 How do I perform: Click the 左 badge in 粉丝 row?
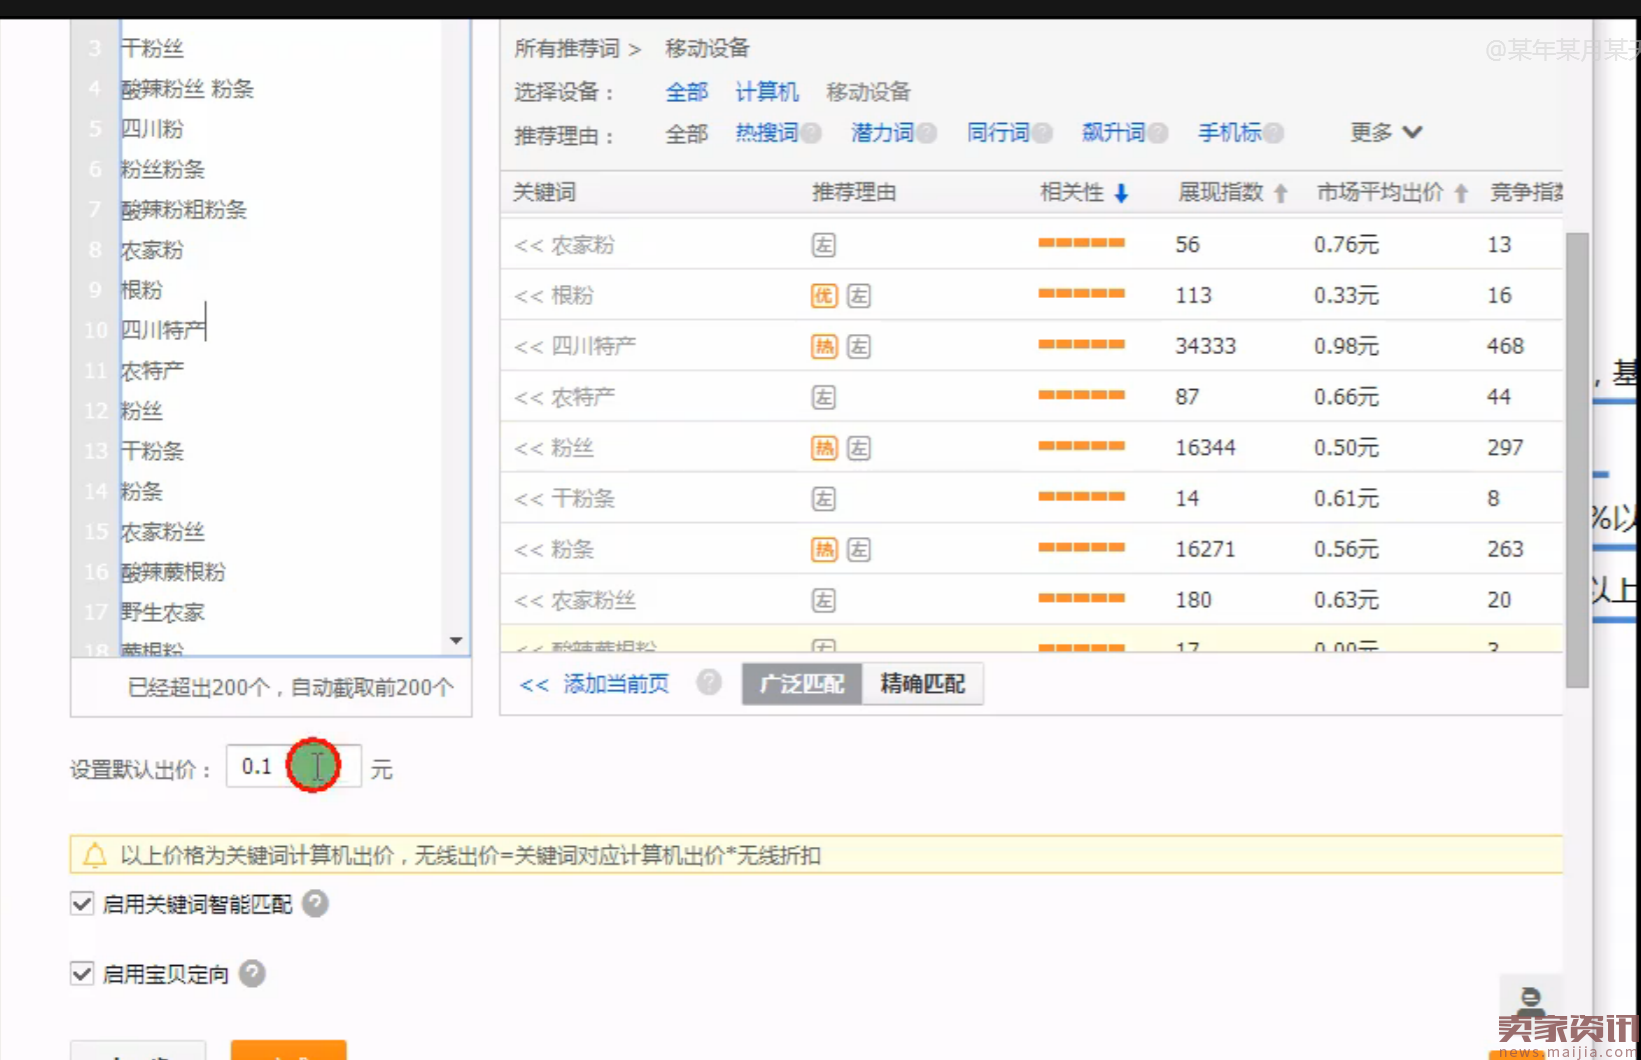859,448
